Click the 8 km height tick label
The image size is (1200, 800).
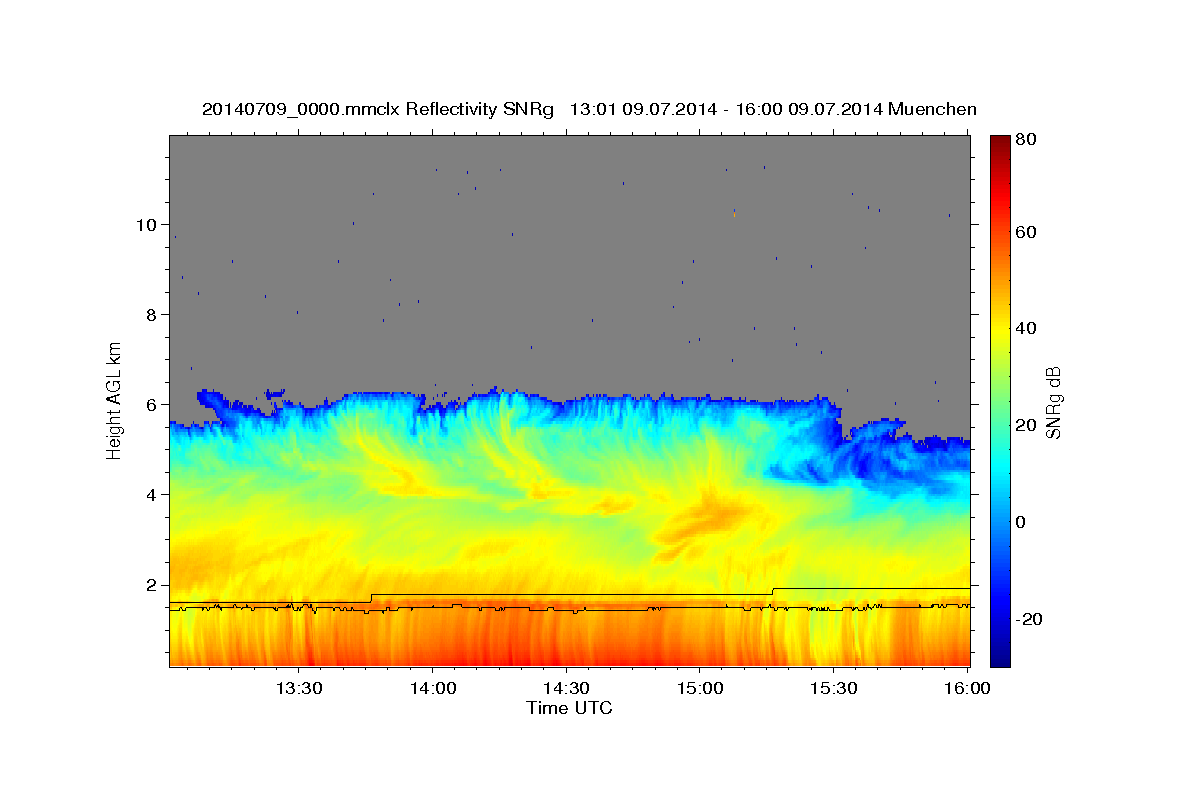151,314
